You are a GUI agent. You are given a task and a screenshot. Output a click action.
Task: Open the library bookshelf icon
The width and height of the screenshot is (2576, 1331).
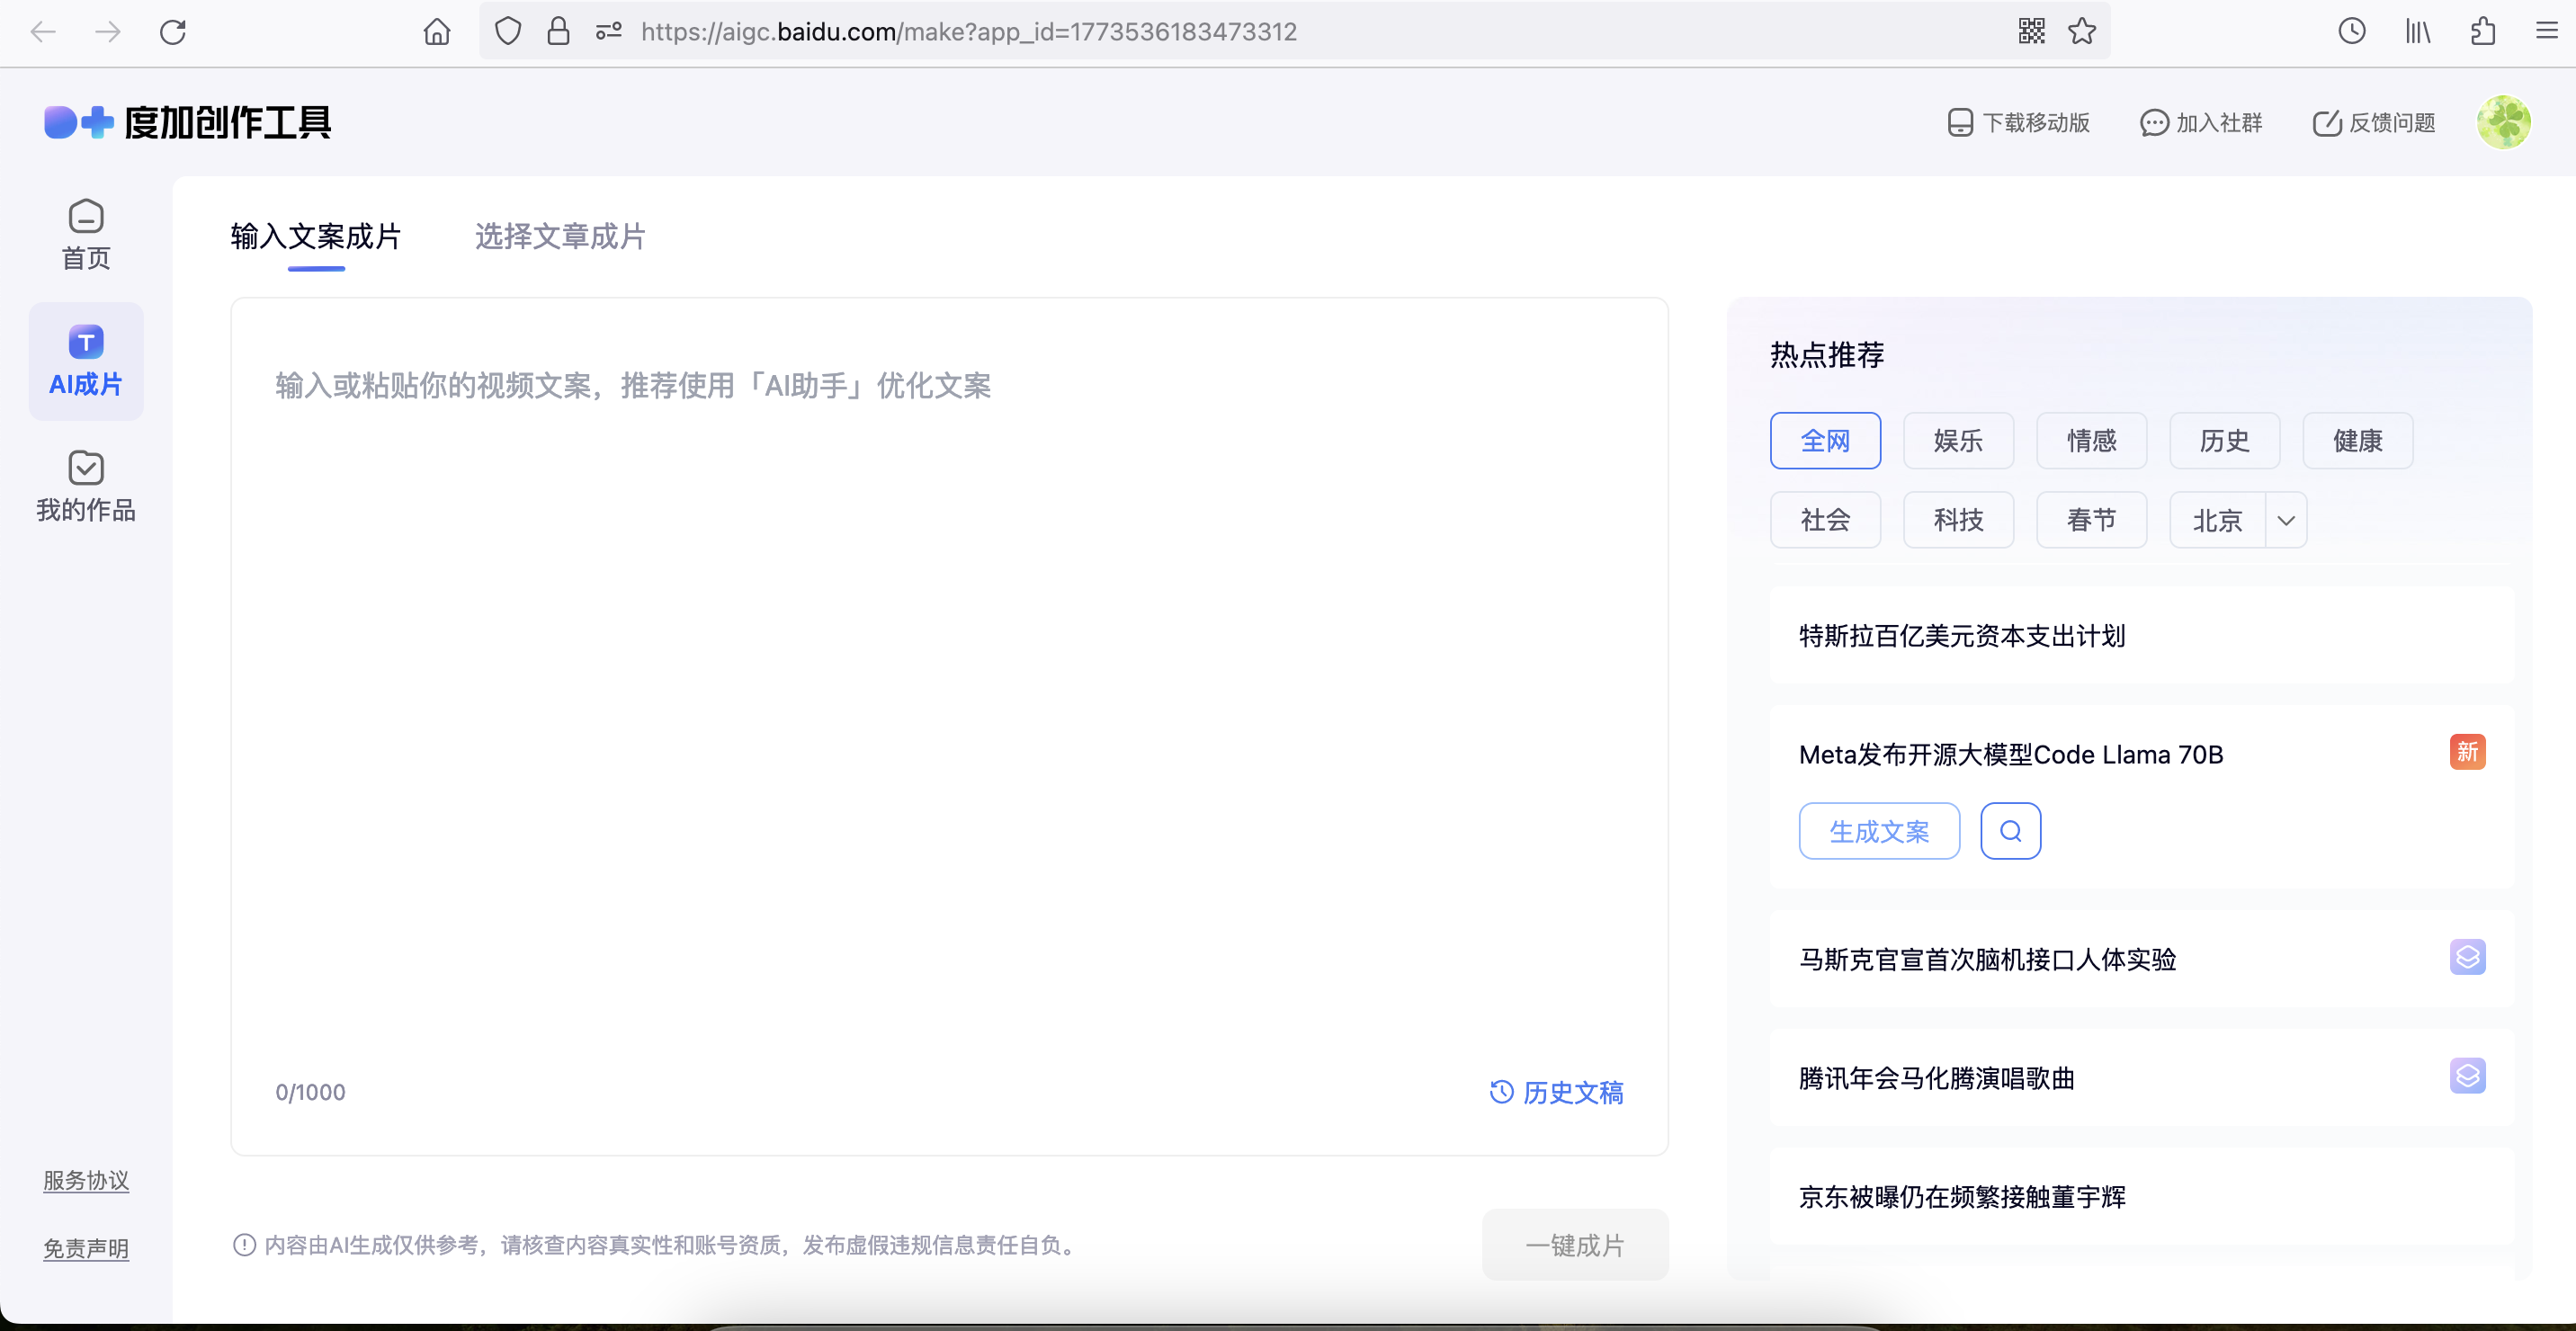[2418, 32]
